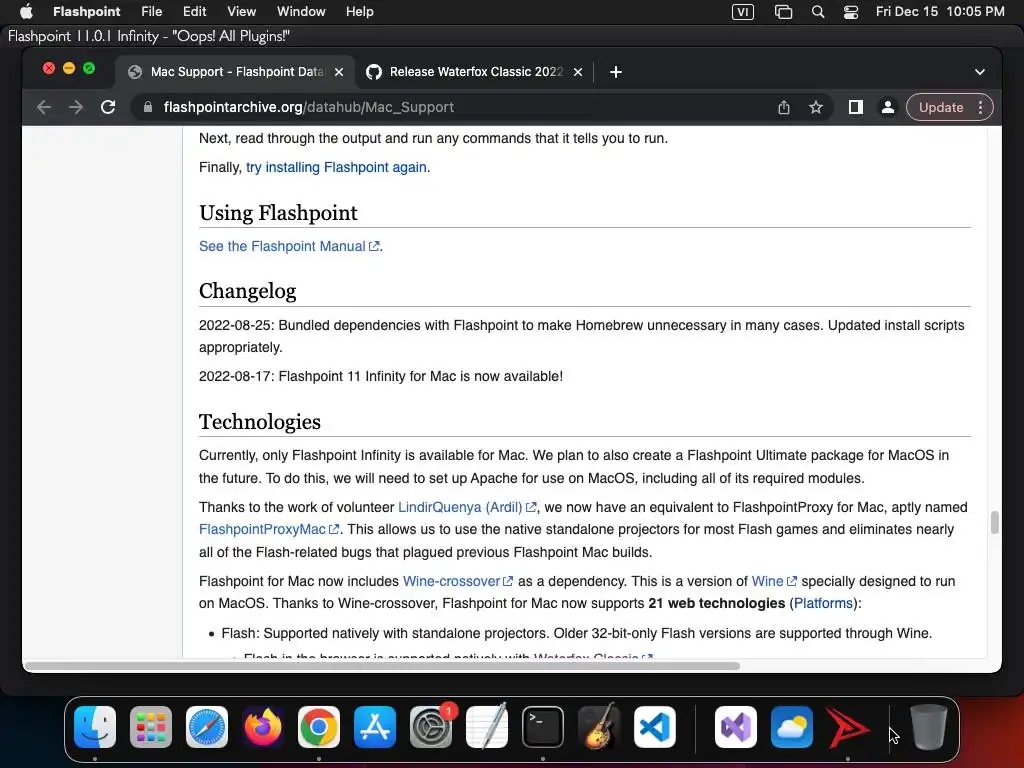Viewport: 1024px width, 768px height.
Task: Close the Release Waterfox Classic tab
Action: click(578, 72)
